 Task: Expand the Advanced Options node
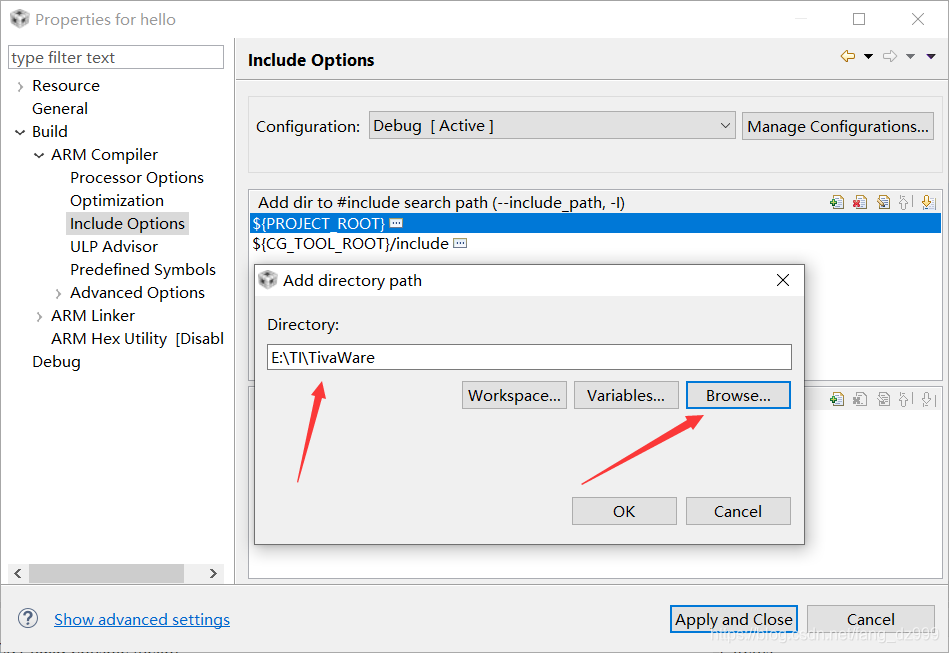58,294
